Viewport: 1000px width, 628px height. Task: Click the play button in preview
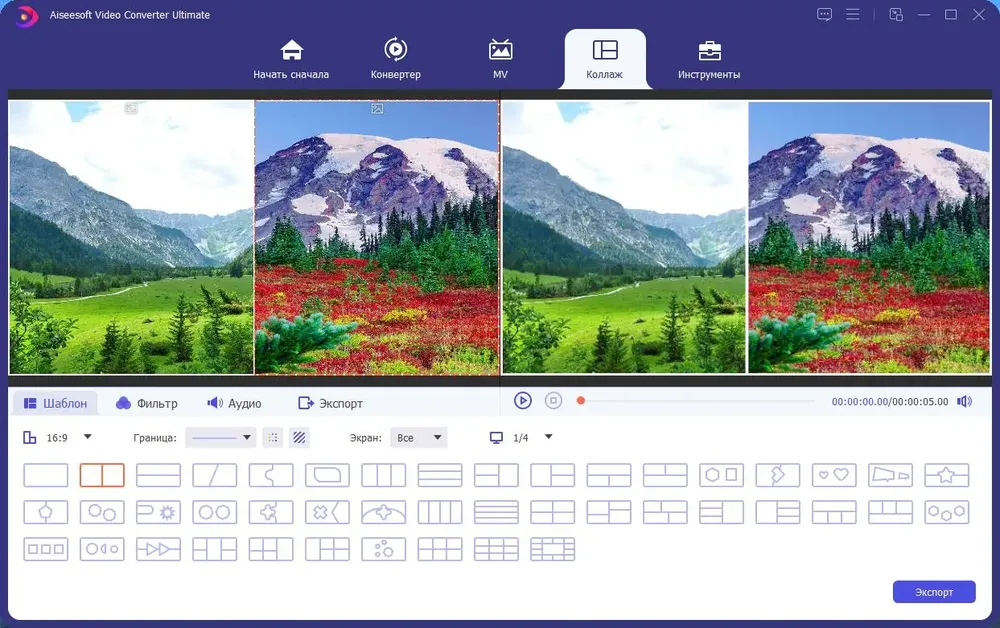click(522, 400)
